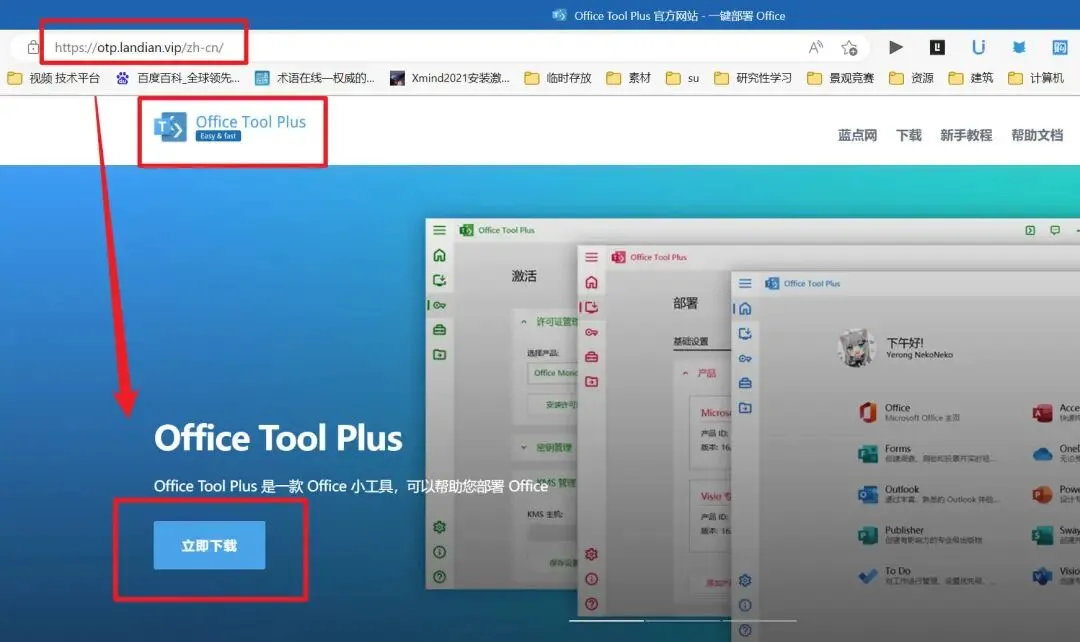The height and width of the screenshot is (642, 1080).
Task: Click the blue toolbox icon
Action: [745, 383]
